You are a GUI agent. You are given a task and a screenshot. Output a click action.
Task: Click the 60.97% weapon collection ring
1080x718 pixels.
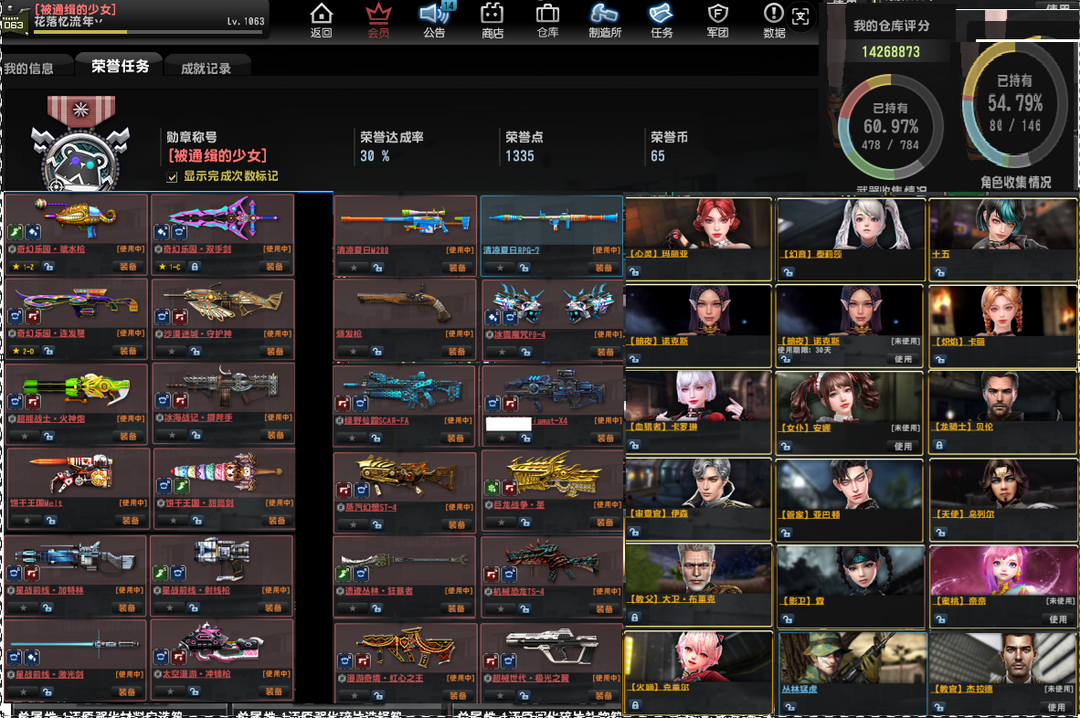coord(891,127)
